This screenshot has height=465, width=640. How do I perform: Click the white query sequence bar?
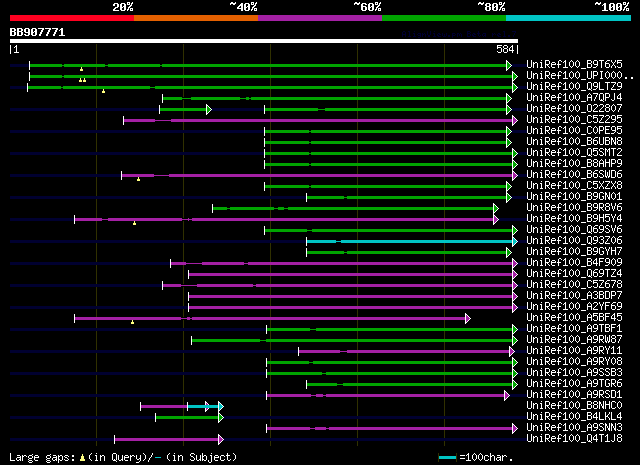[264, 41]
